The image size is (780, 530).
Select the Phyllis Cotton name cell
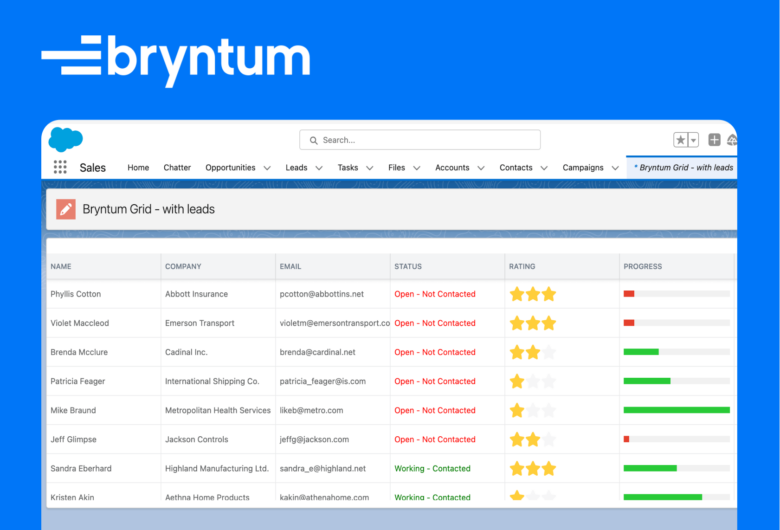click(103, 294)
